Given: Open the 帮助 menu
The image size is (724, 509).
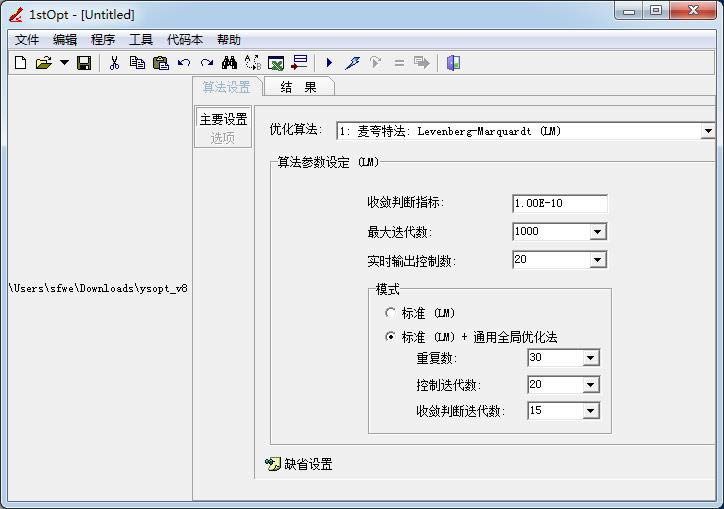Looking at the screenshot, I should 229,40.
